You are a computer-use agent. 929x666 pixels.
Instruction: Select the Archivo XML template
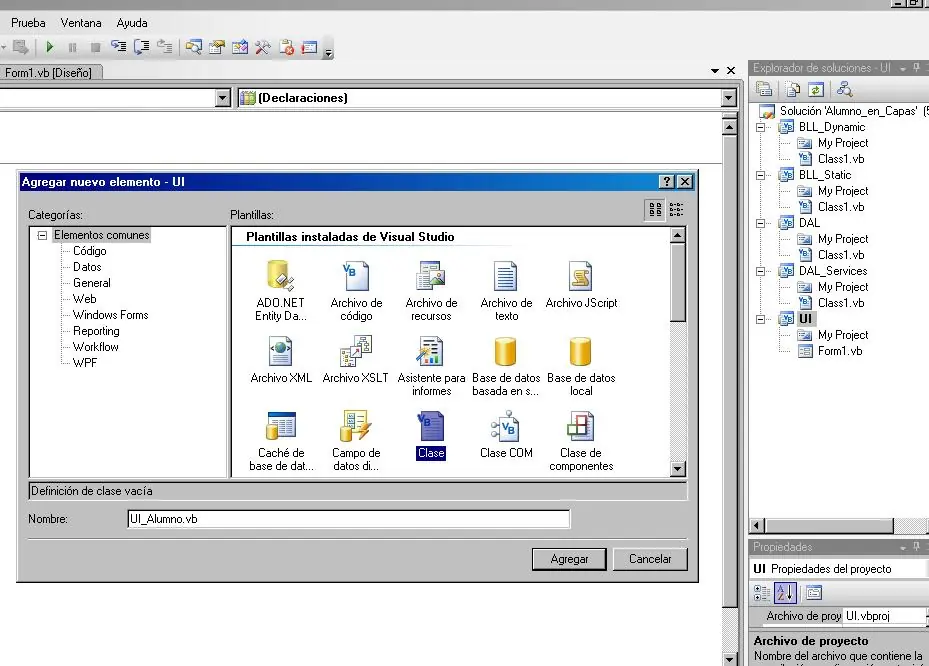[x=281, y=360]
